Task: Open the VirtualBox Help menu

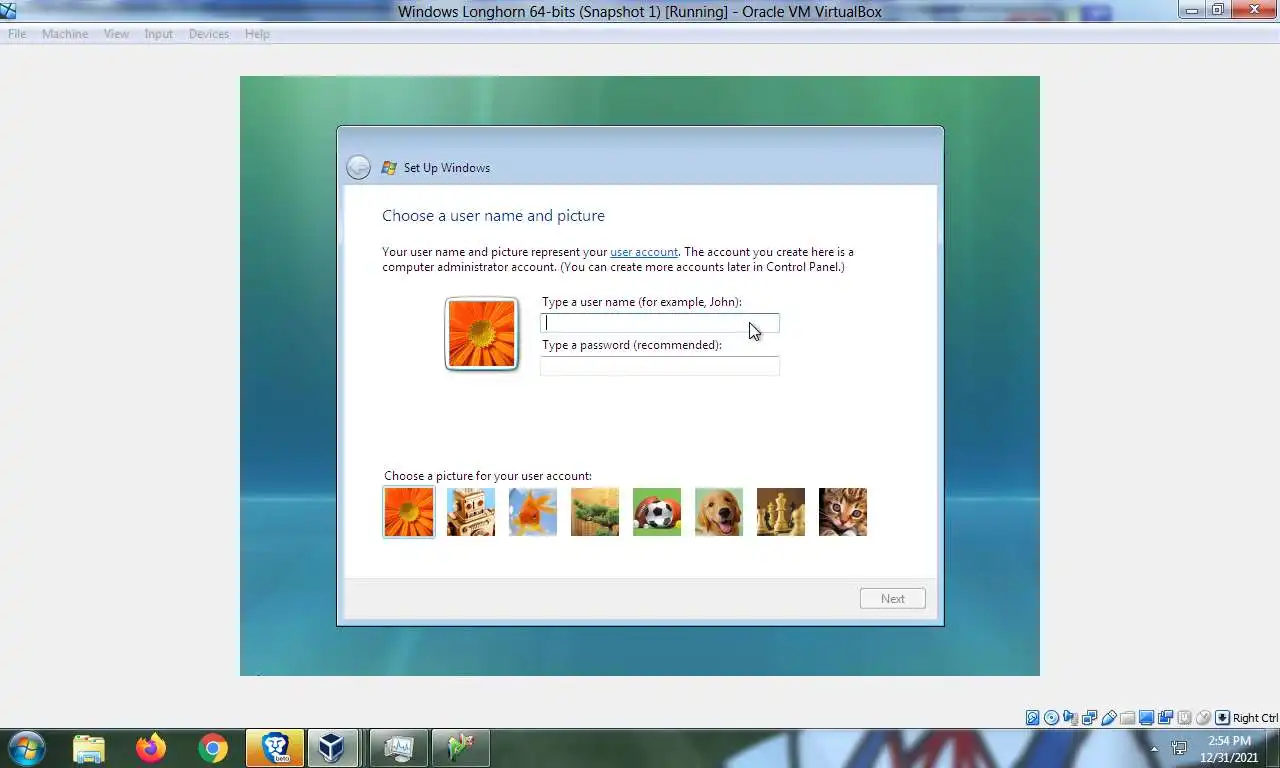Action: [x=257, y=34]
